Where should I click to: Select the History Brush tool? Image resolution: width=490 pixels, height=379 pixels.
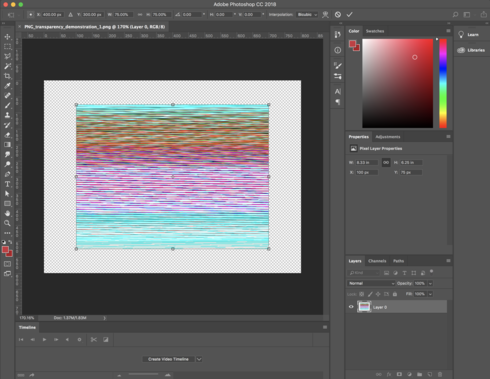(x=7, y=125)
